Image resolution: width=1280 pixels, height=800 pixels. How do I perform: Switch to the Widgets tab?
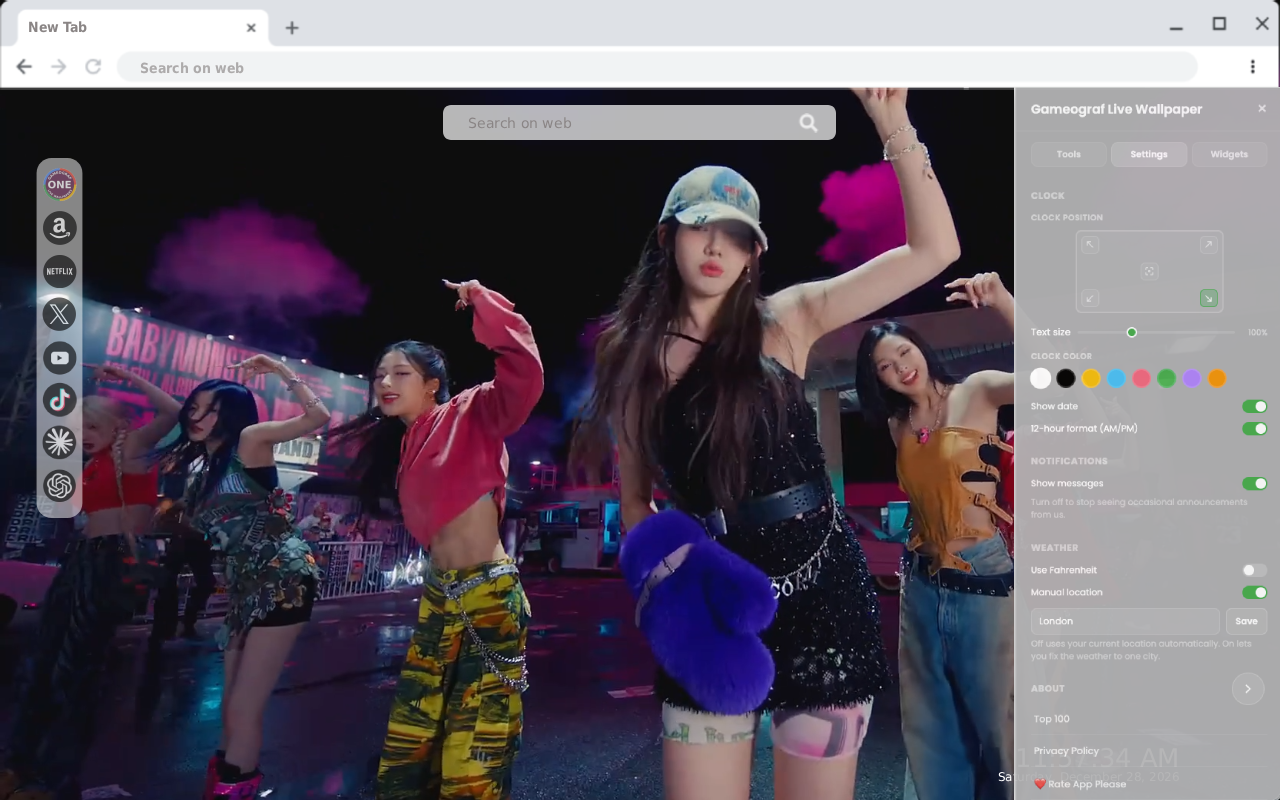tap(1229, 154)
